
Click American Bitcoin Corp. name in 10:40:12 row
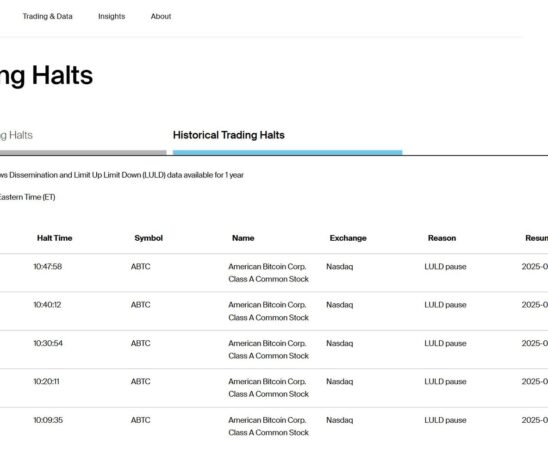click(x=268, y=311)
